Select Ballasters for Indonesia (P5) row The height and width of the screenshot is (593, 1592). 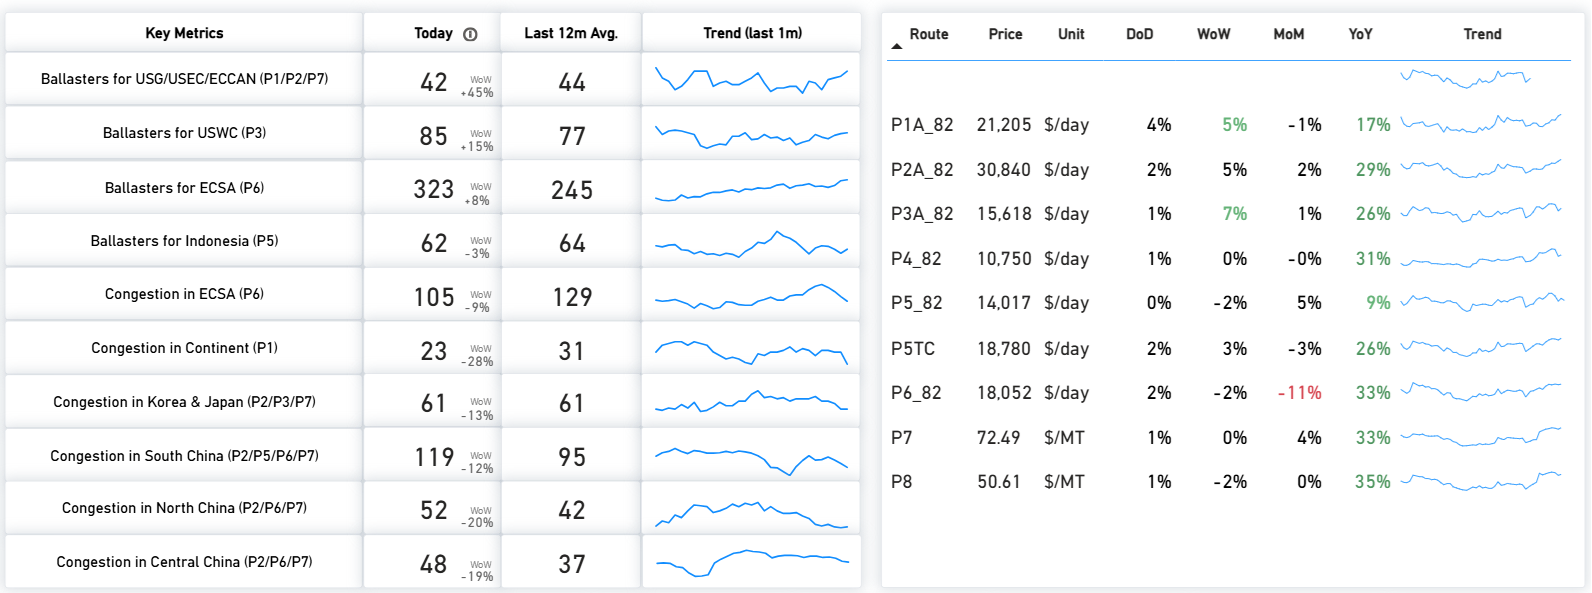pos(433,241)
